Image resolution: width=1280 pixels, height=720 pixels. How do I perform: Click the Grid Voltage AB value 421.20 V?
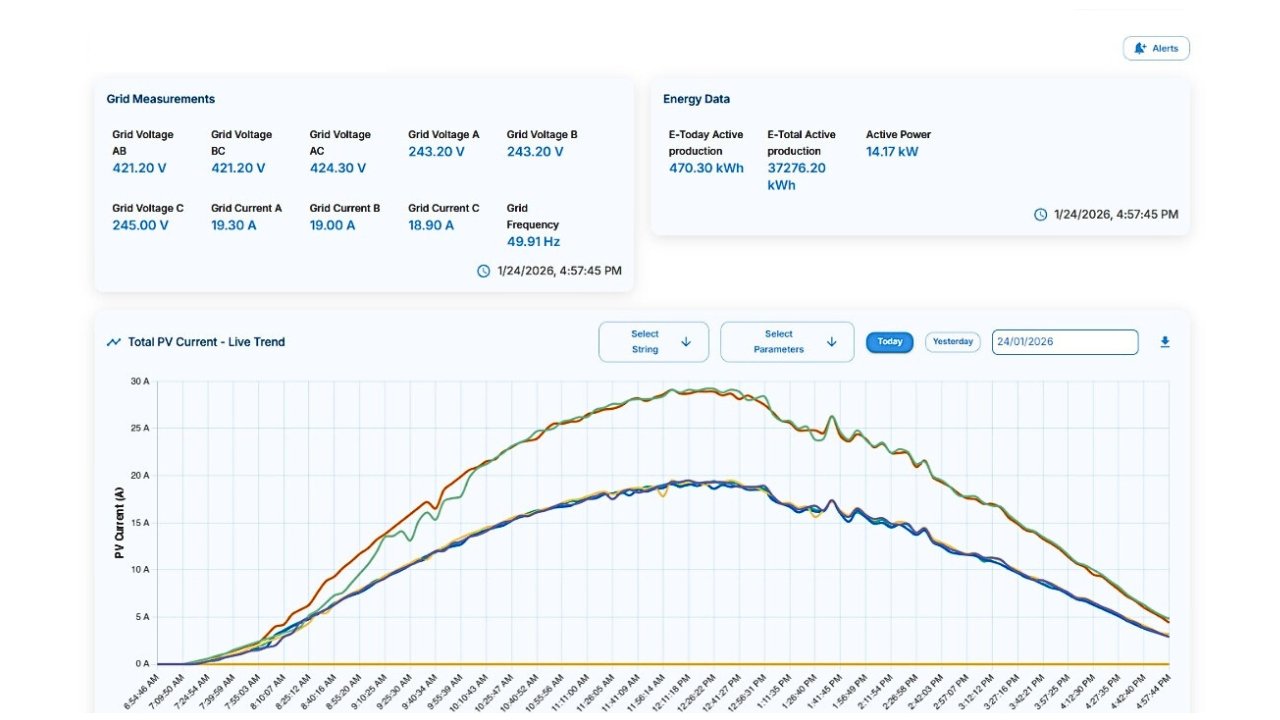pos(139,168)
